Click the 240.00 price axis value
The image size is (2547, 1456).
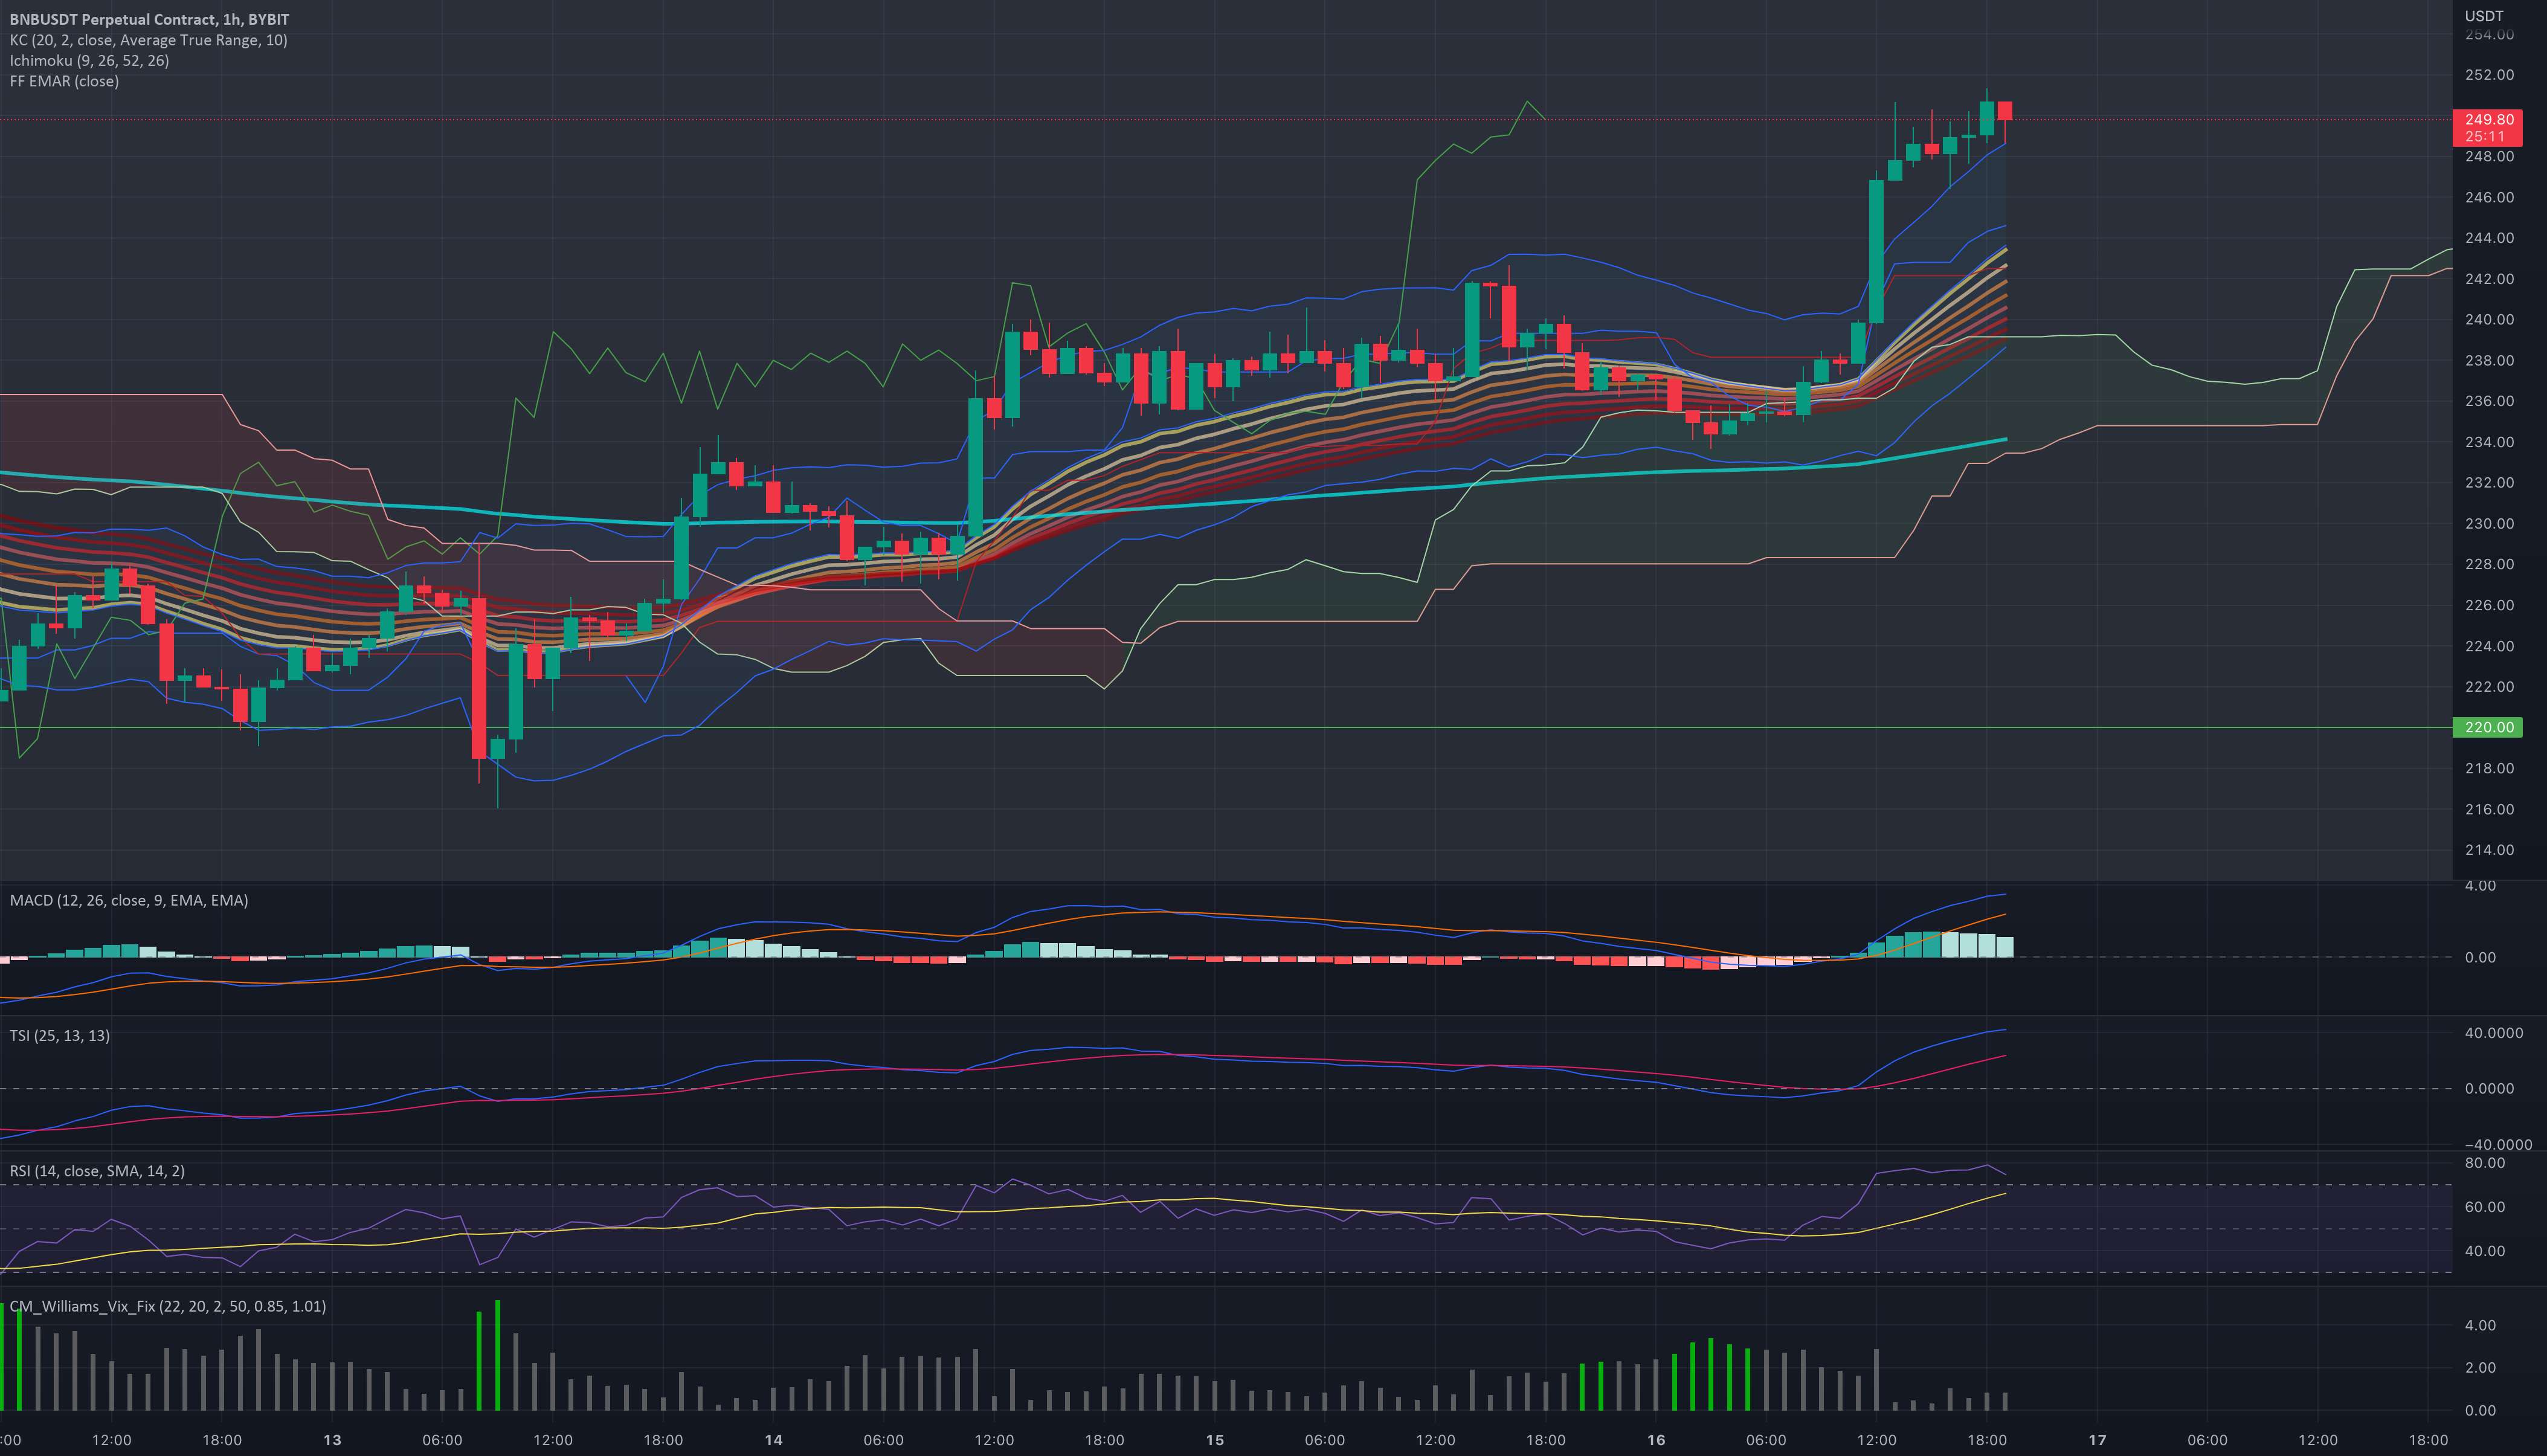tap(2489, 320)
